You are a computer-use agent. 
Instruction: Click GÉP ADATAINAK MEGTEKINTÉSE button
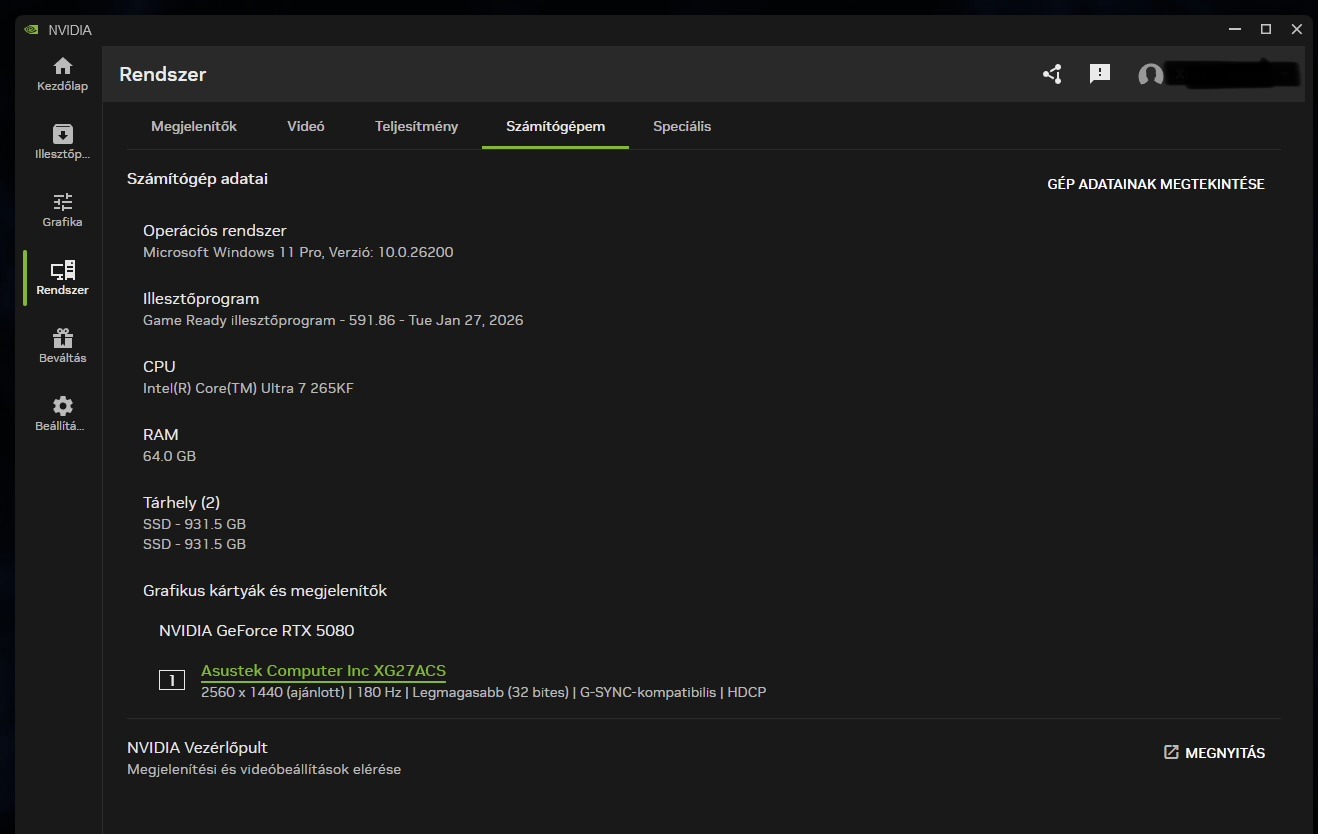click(1156, 184)
